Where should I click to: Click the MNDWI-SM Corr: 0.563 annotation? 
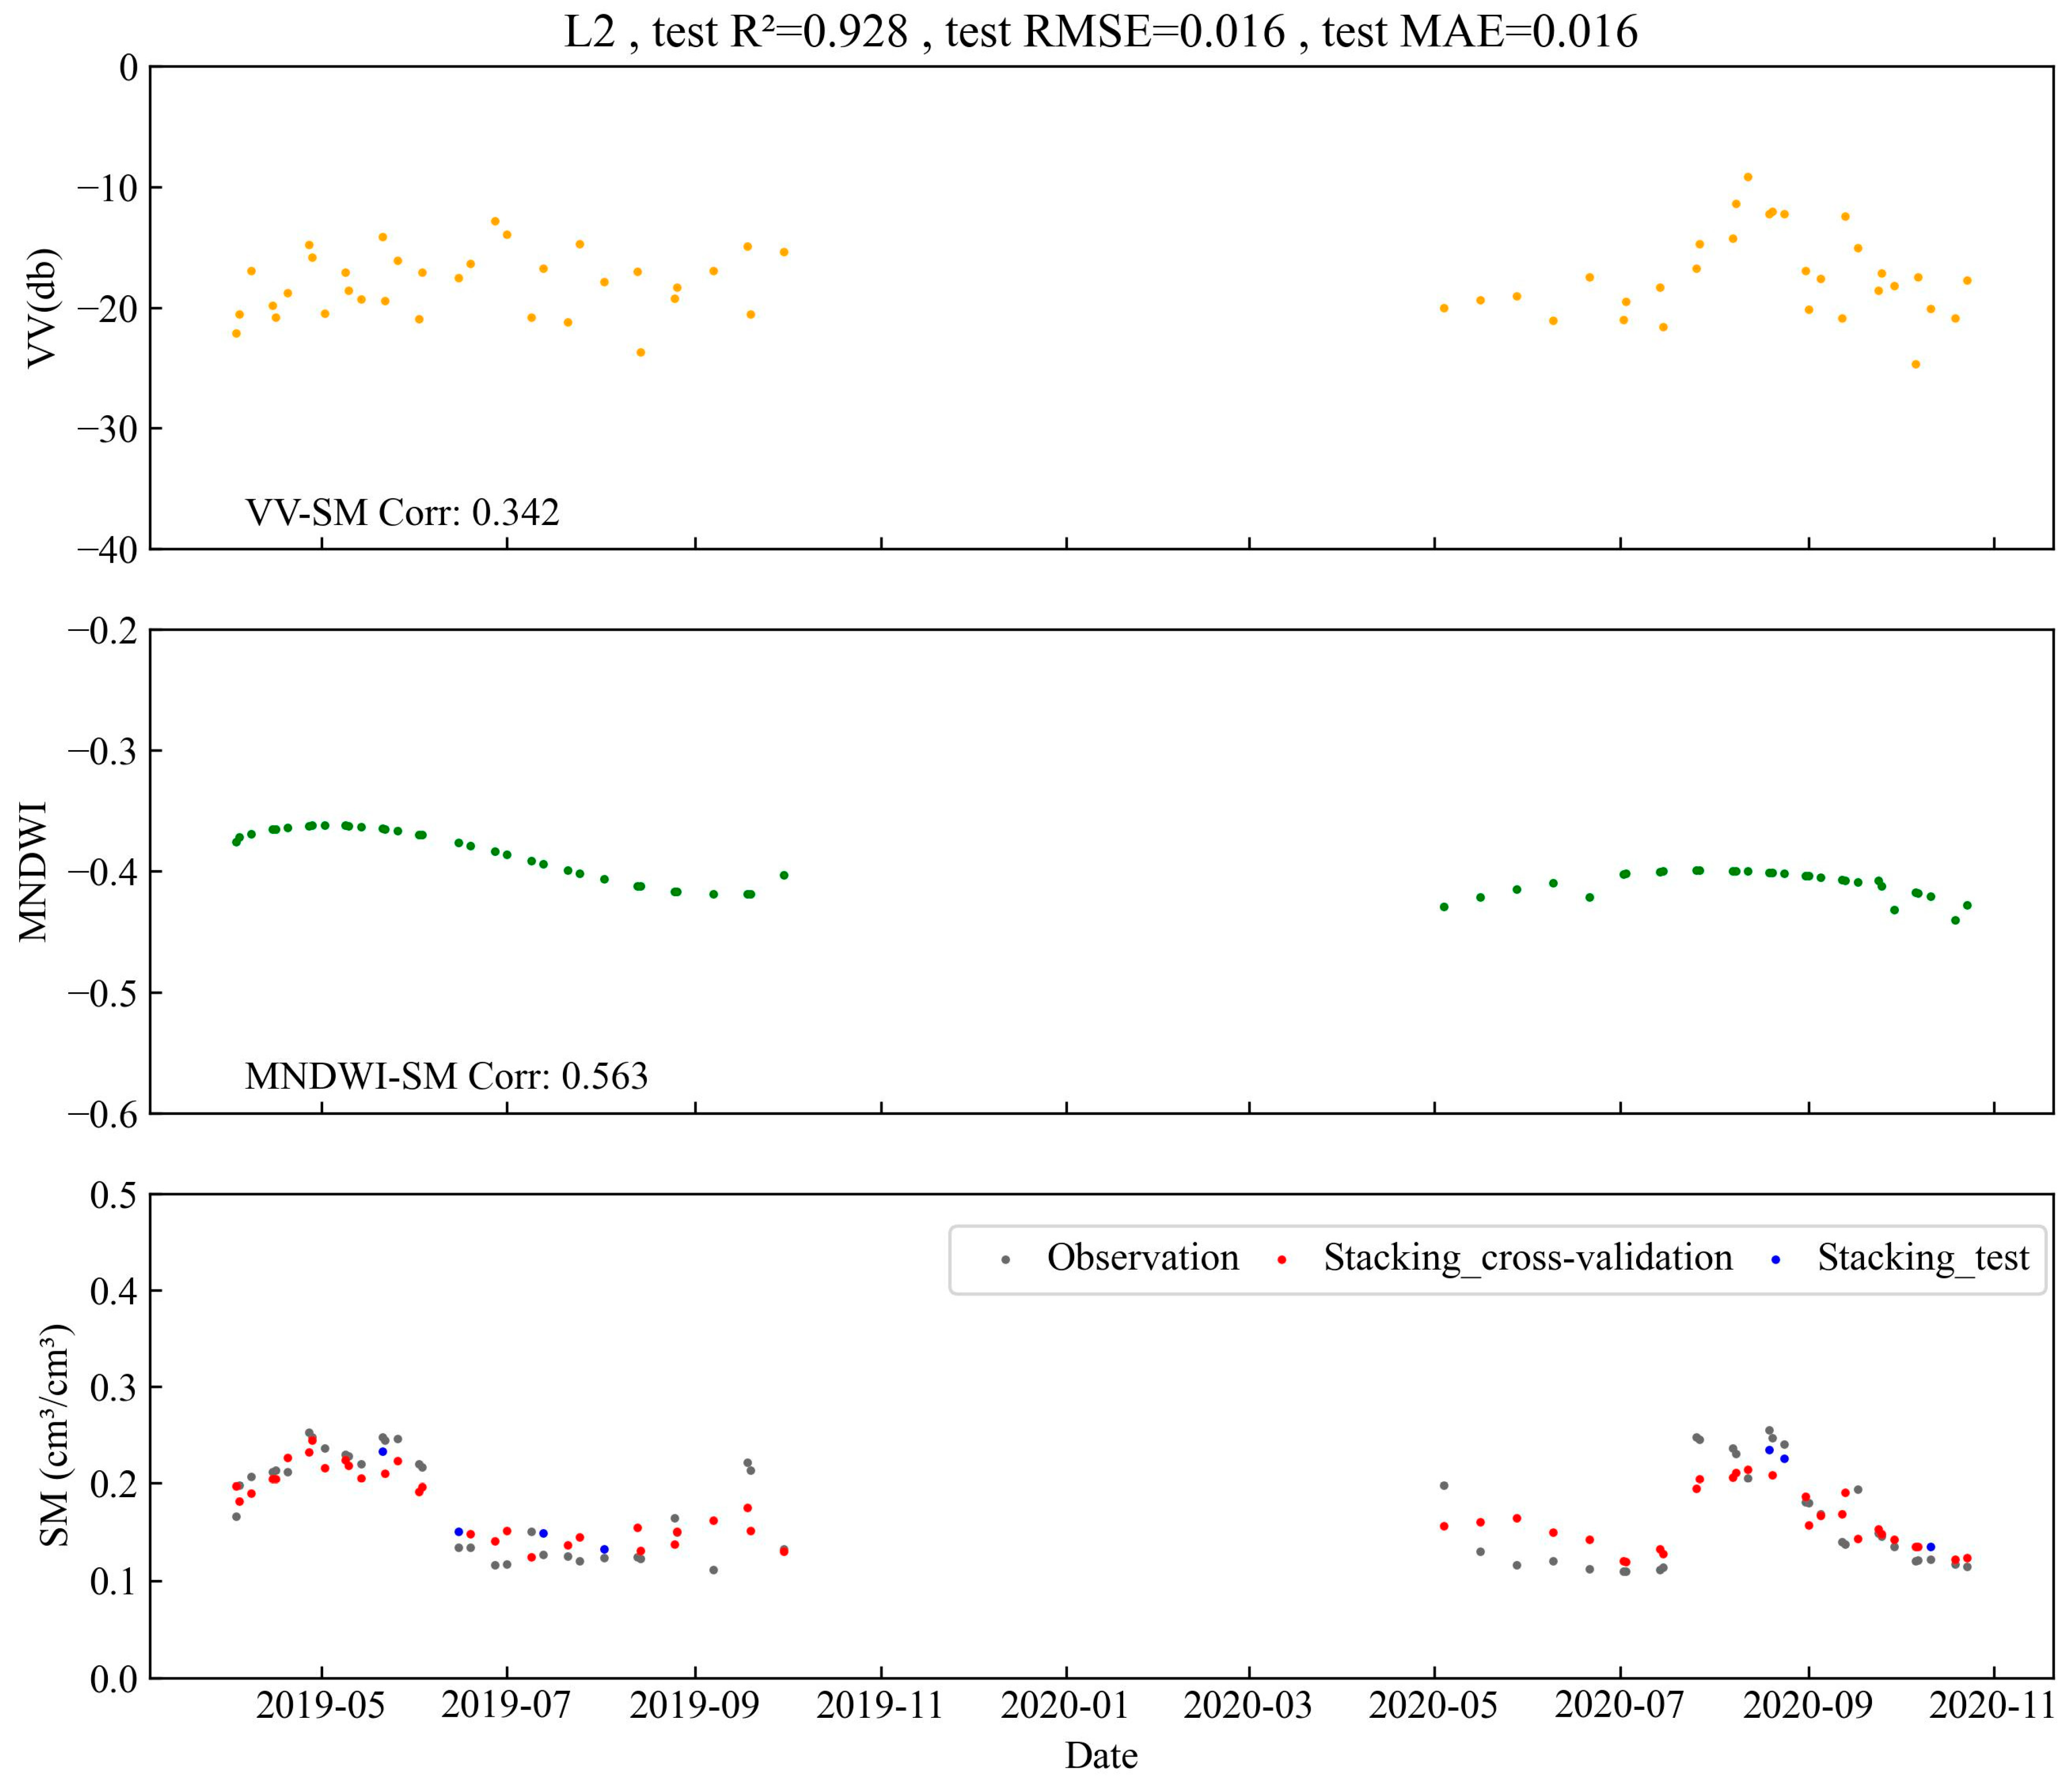(x=446, y=1076)
